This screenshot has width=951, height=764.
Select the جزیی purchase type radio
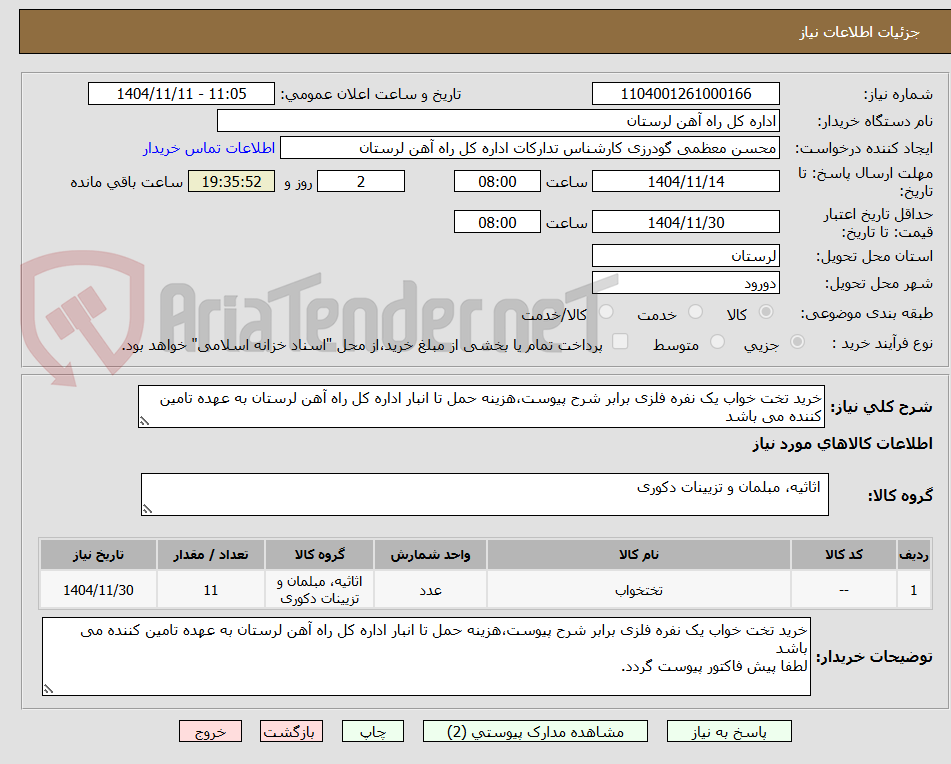coord(798,342)
